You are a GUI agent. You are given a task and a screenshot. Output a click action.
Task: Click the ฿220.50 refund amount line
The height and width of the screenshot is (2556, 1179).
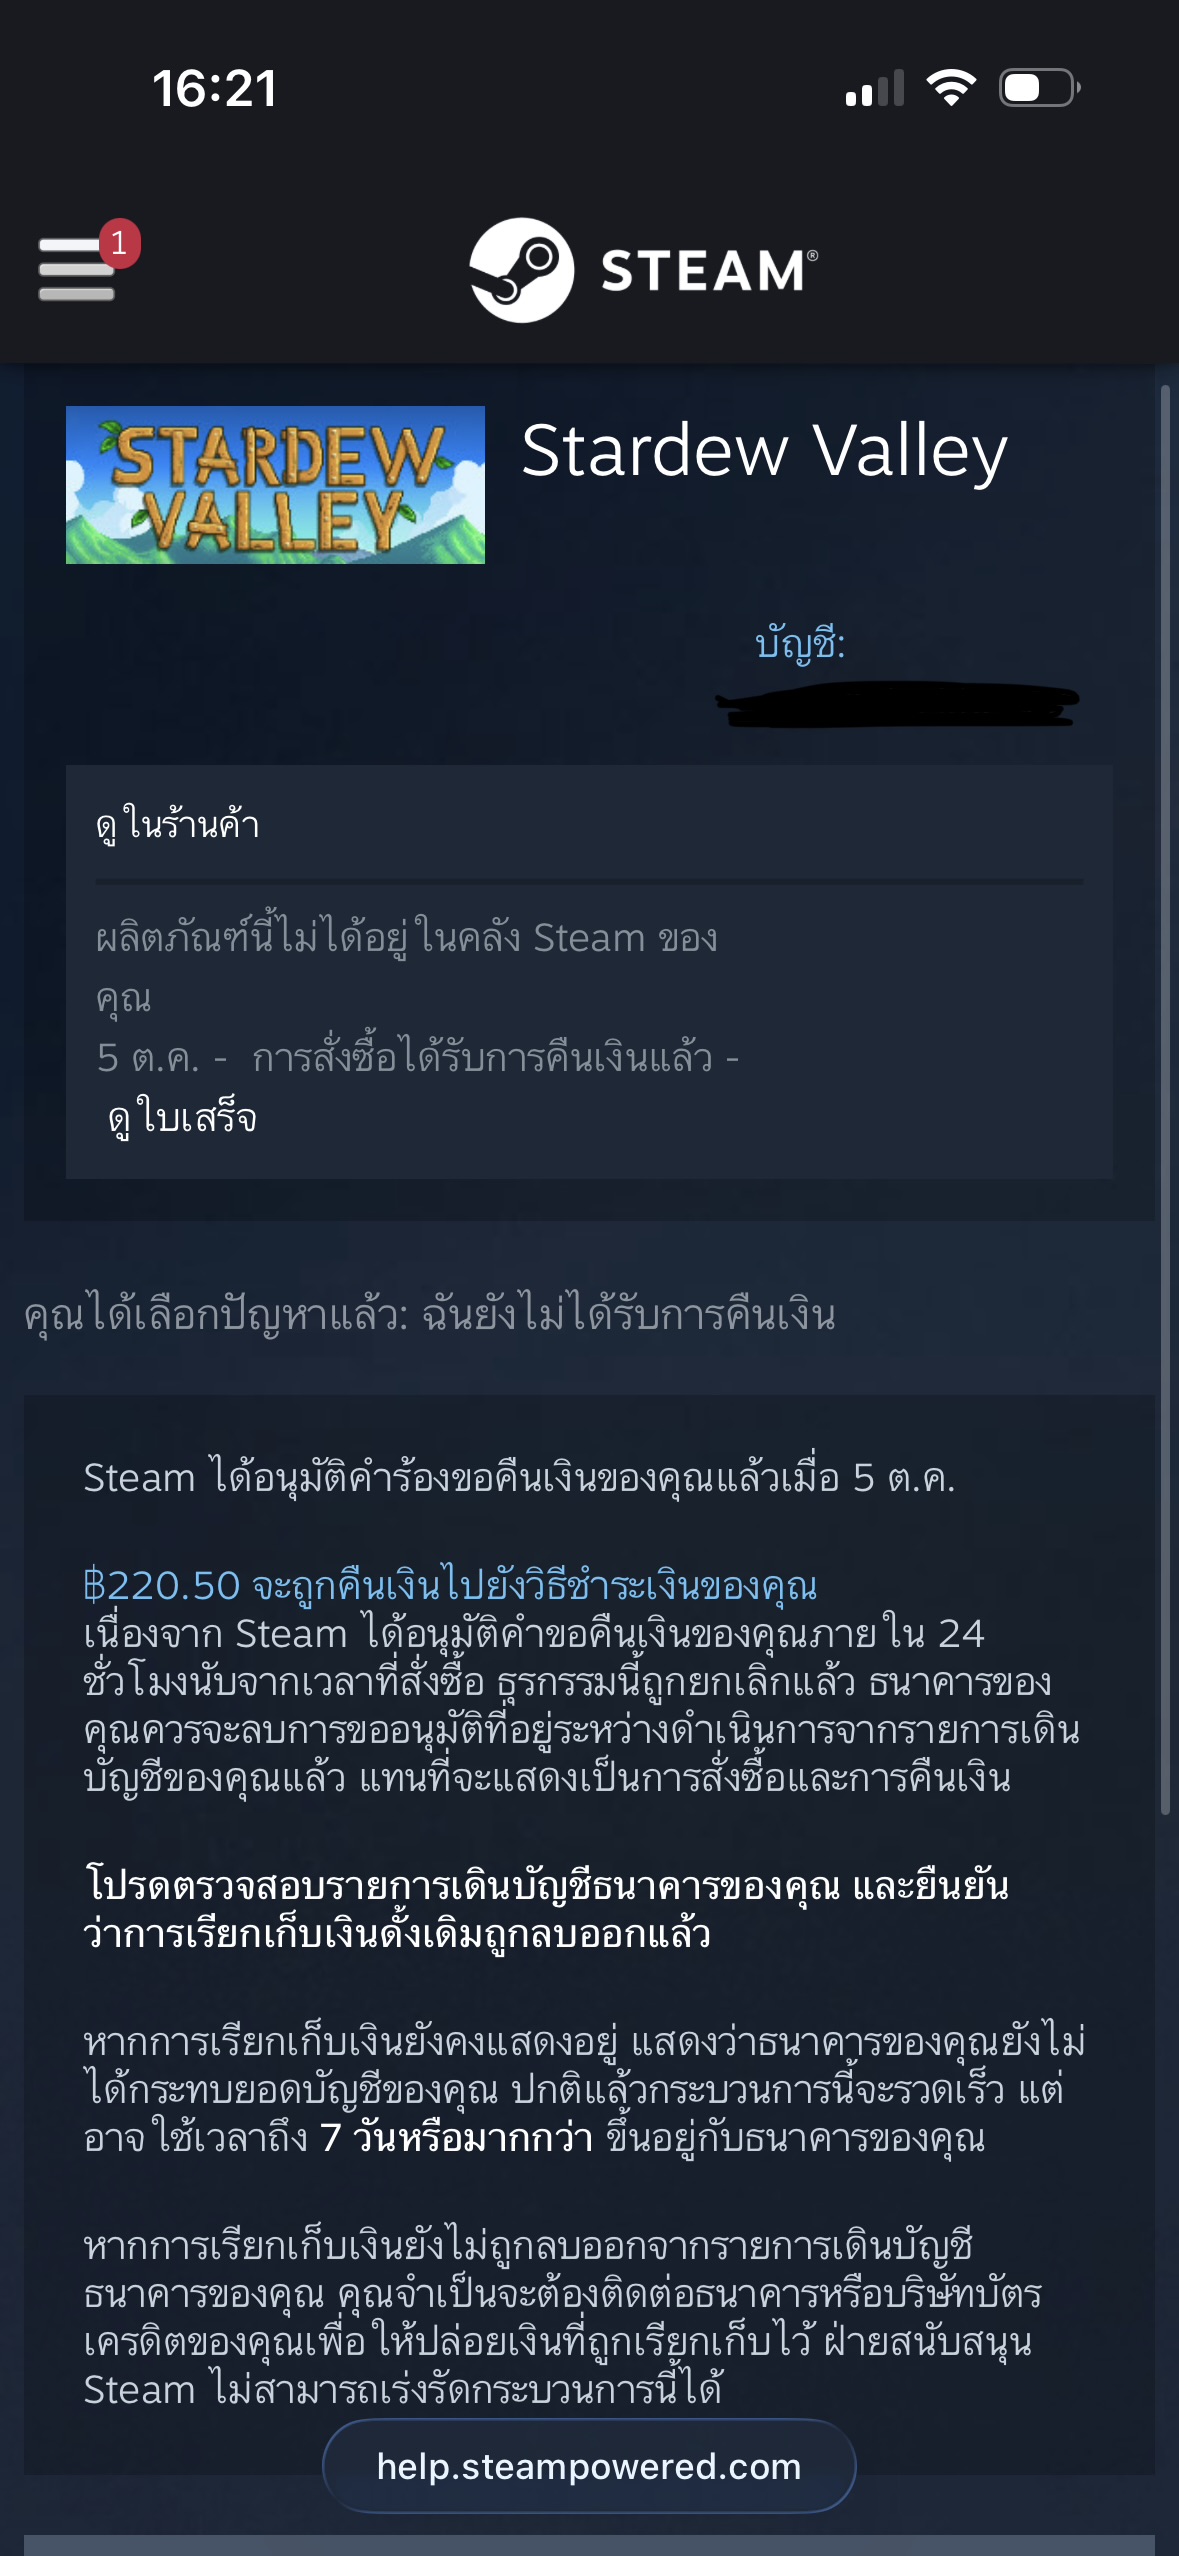click(x=450, y=1585)
